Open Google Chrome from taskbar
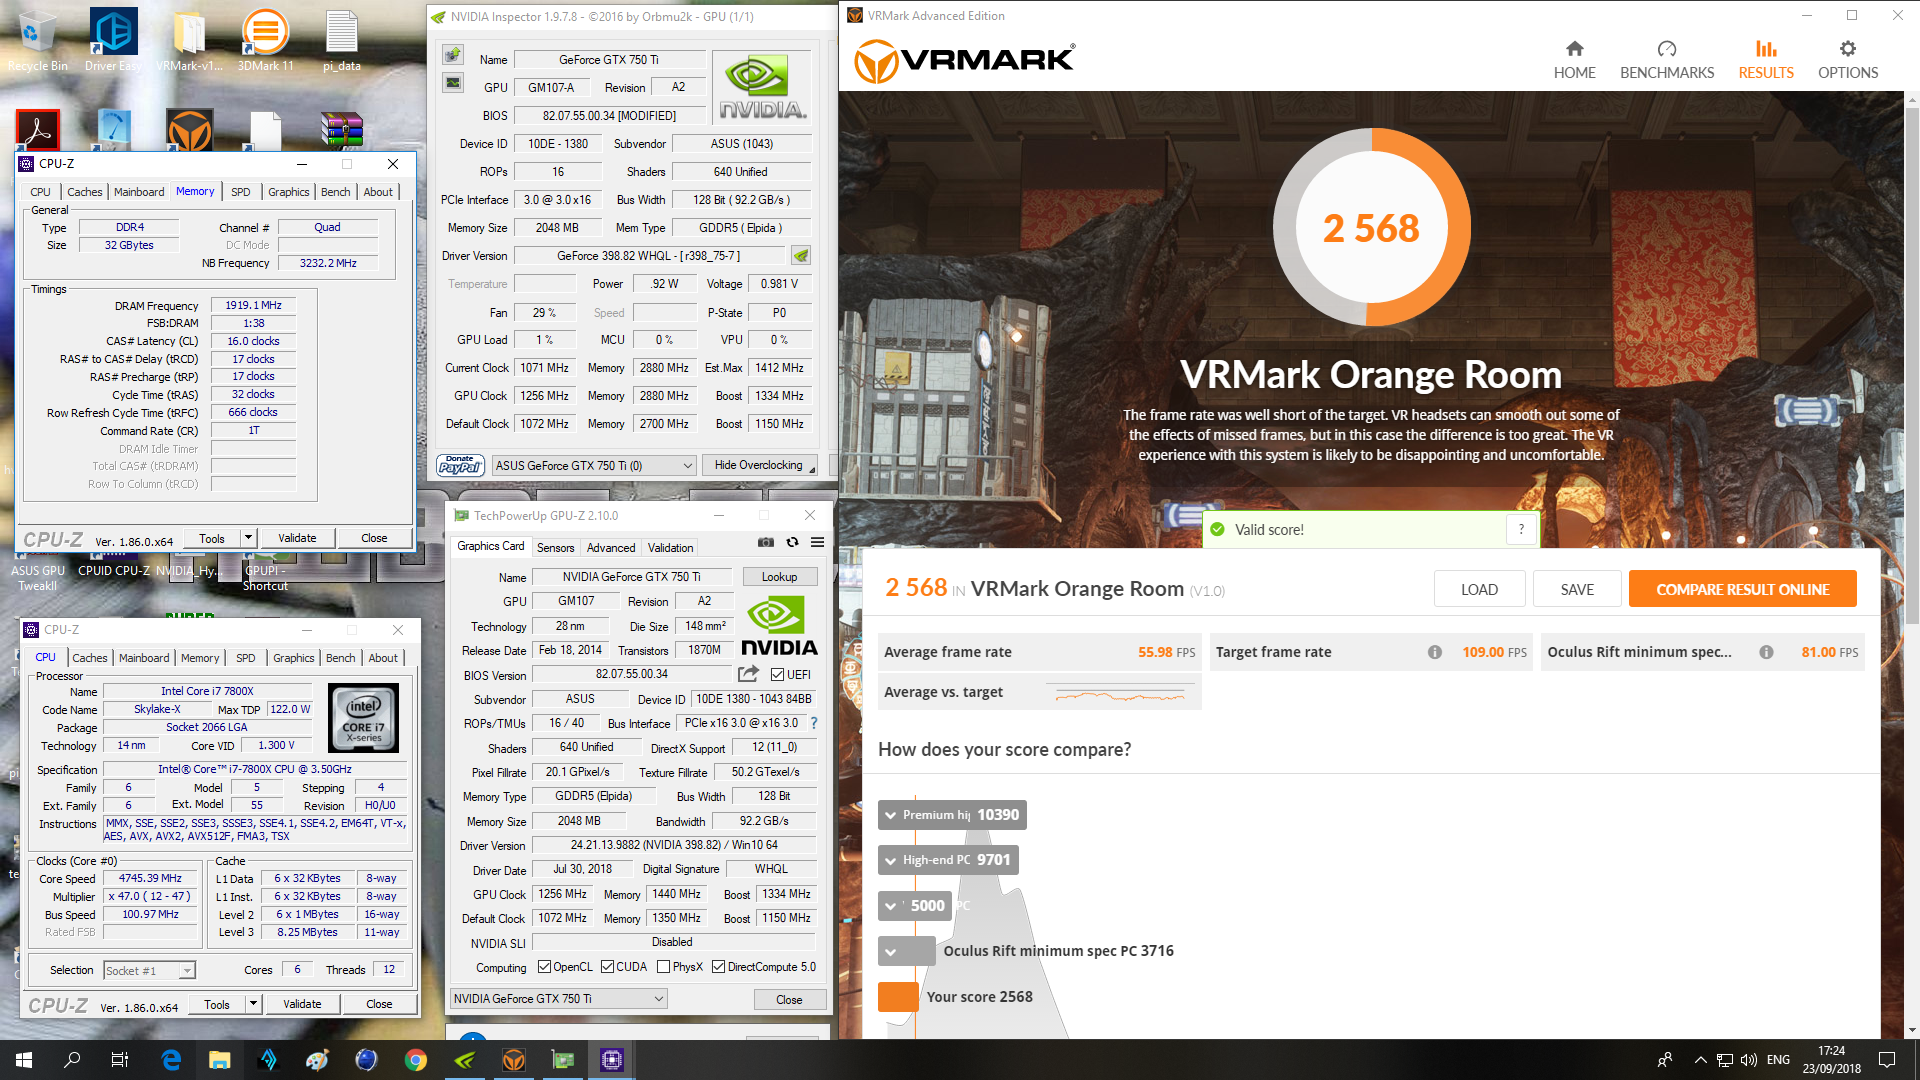 tap(416, 1060)
